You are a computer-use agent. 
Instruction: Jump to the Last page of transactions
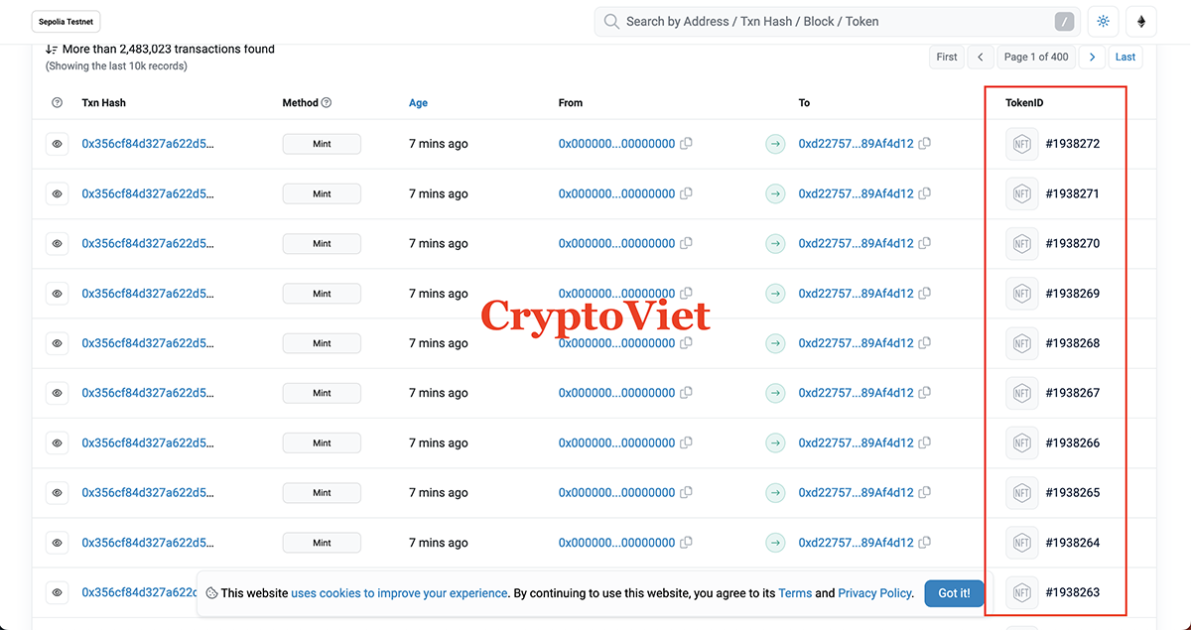coord(1125,56)
